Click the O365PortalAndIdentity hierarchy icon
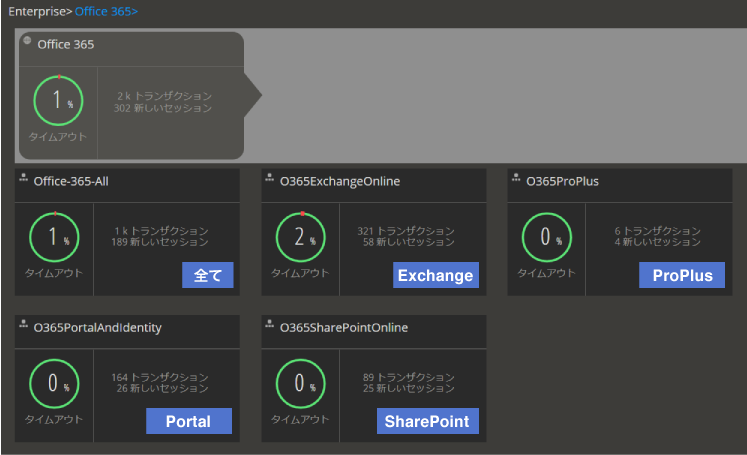Image resolution: width=747 pixels, height=455 pixels. click(23, 324)
